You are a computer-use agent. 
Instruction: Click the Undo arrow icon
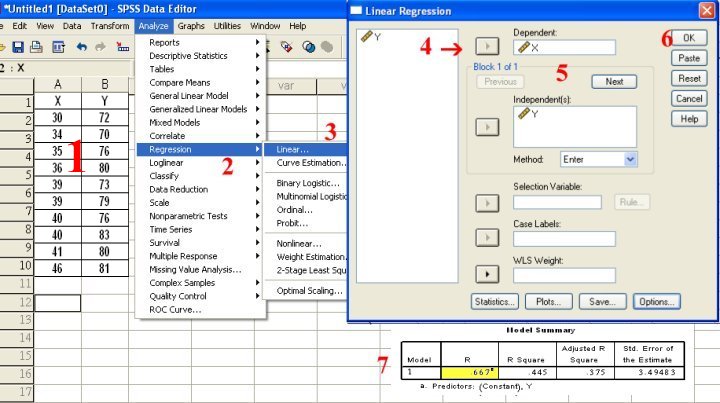82,47
